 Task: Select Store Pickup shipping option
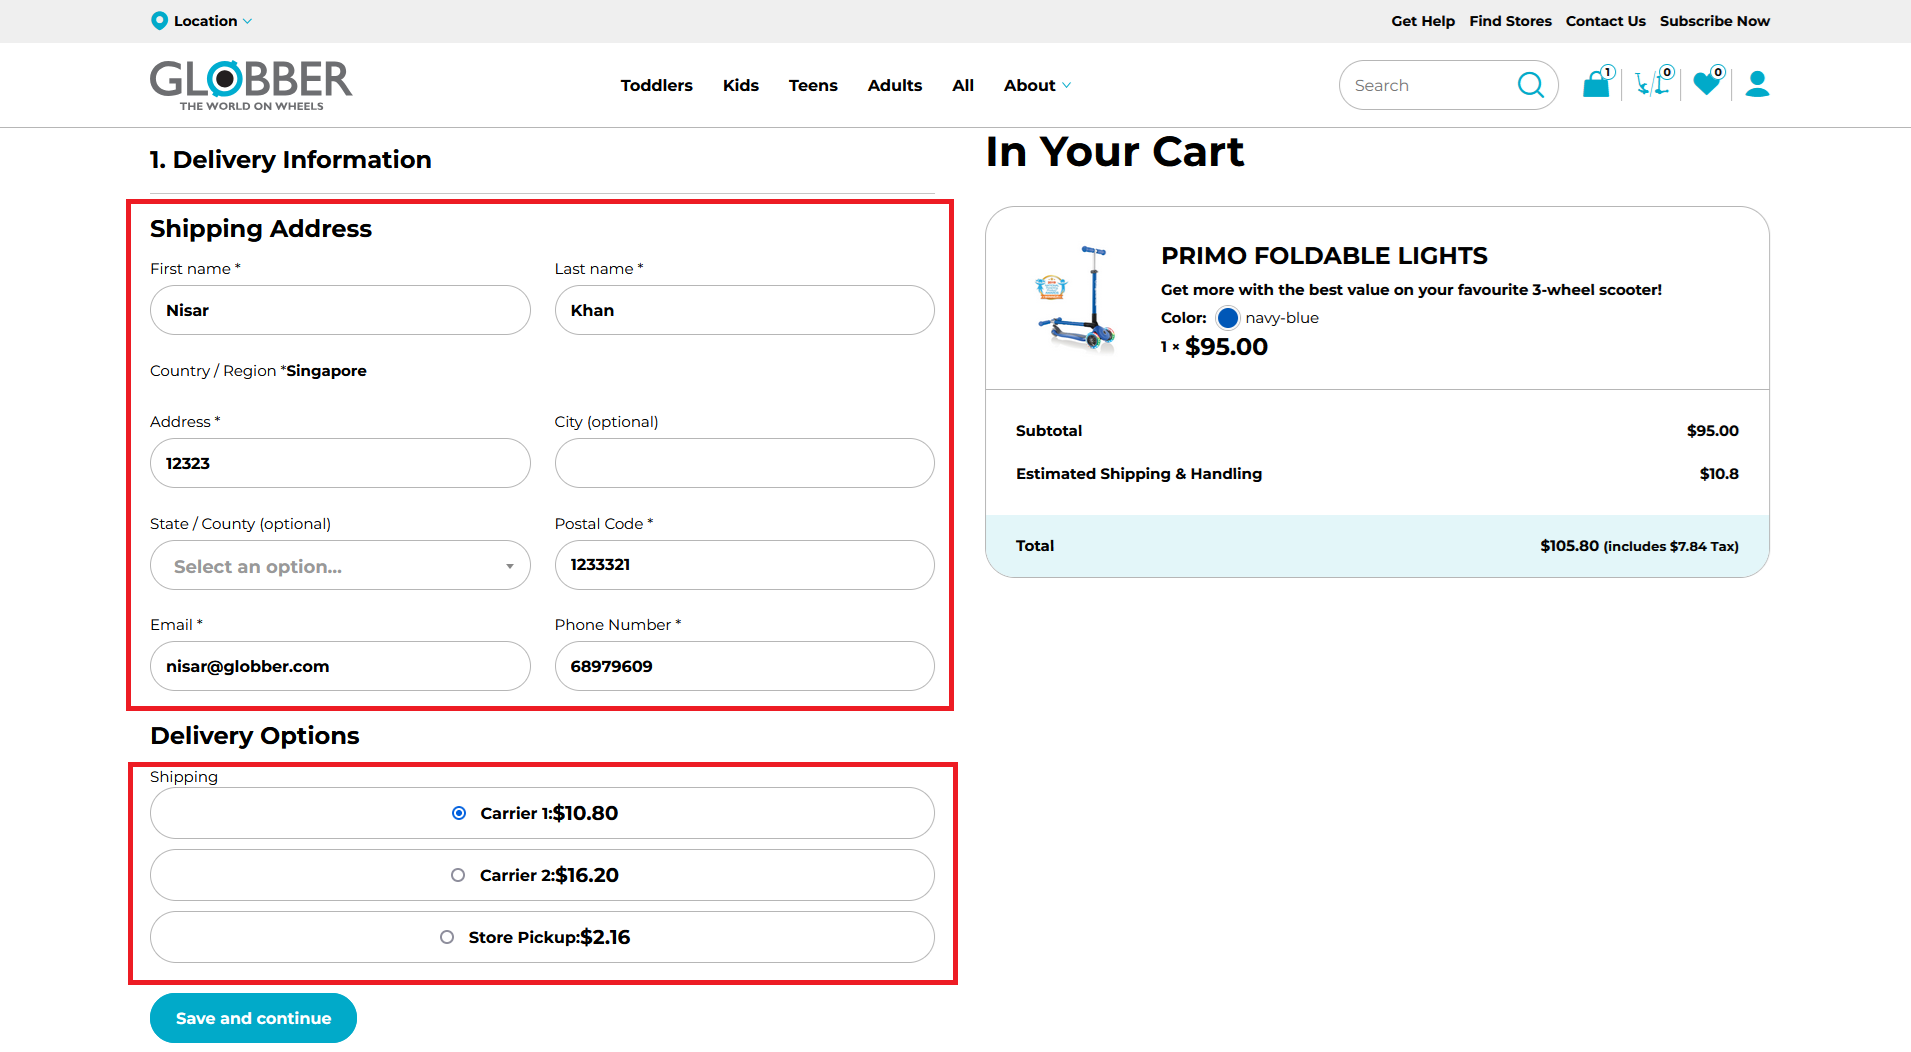542,937
